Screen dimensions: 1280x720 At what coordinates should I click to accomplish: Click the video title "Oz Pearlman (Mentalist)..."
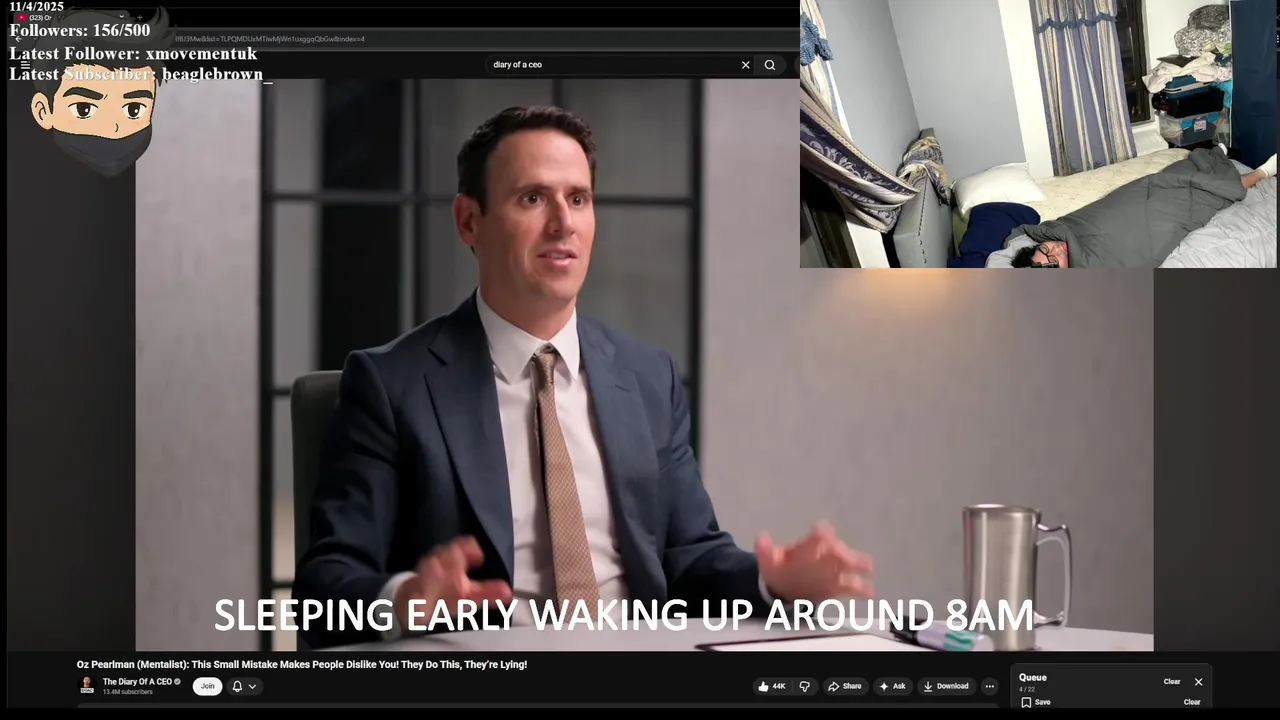click(x=302, y=664)
